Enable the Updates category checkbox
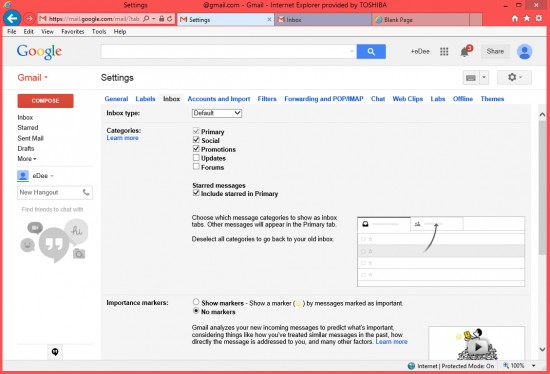This screenshot has height=374, width=550. pos(196,158)
